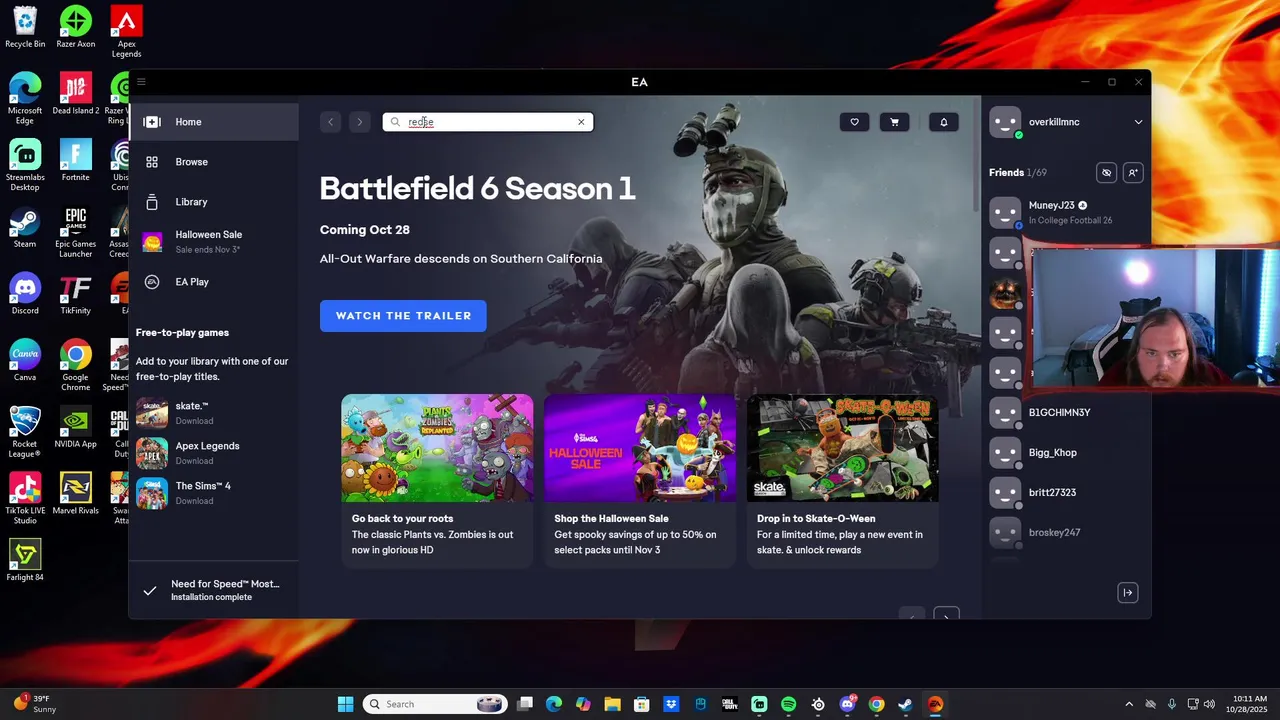The height and width of the screenshot is (720, 1280).
Task: Open the EA app hamburger menu
Action: [141, 82]
